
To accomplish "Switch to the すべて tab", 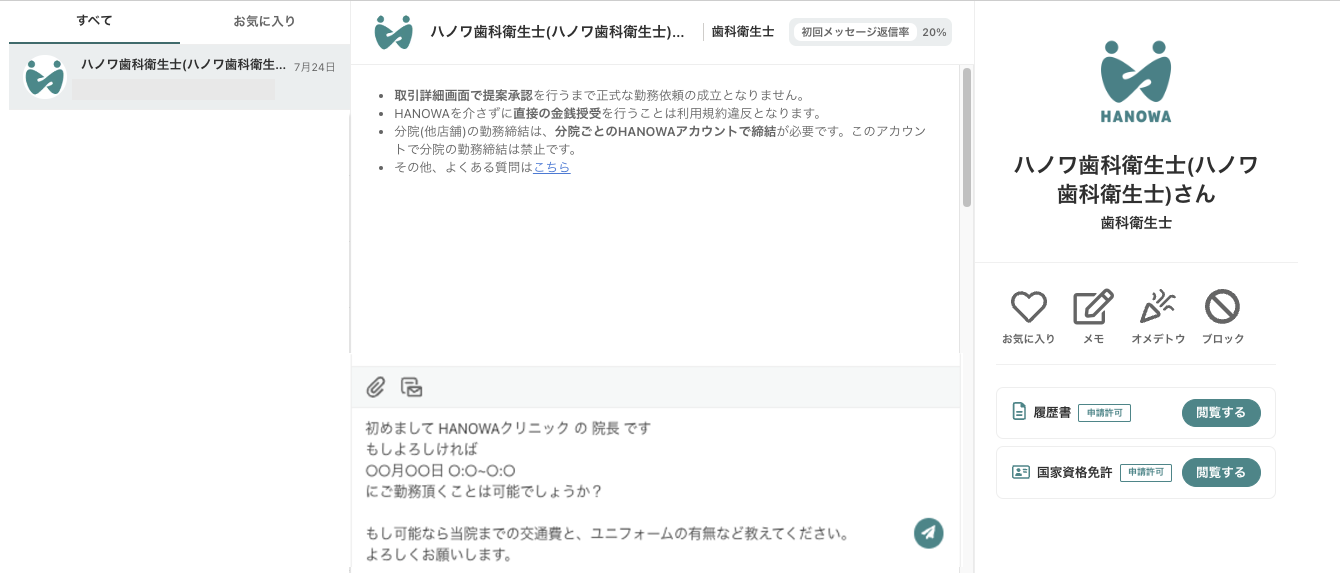I will tap(94, 21).
